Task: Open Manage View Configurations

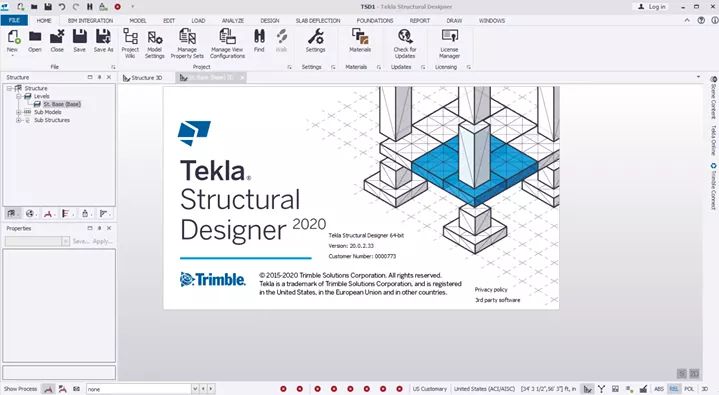Action: pyautogui.click(x=227, y=44)
